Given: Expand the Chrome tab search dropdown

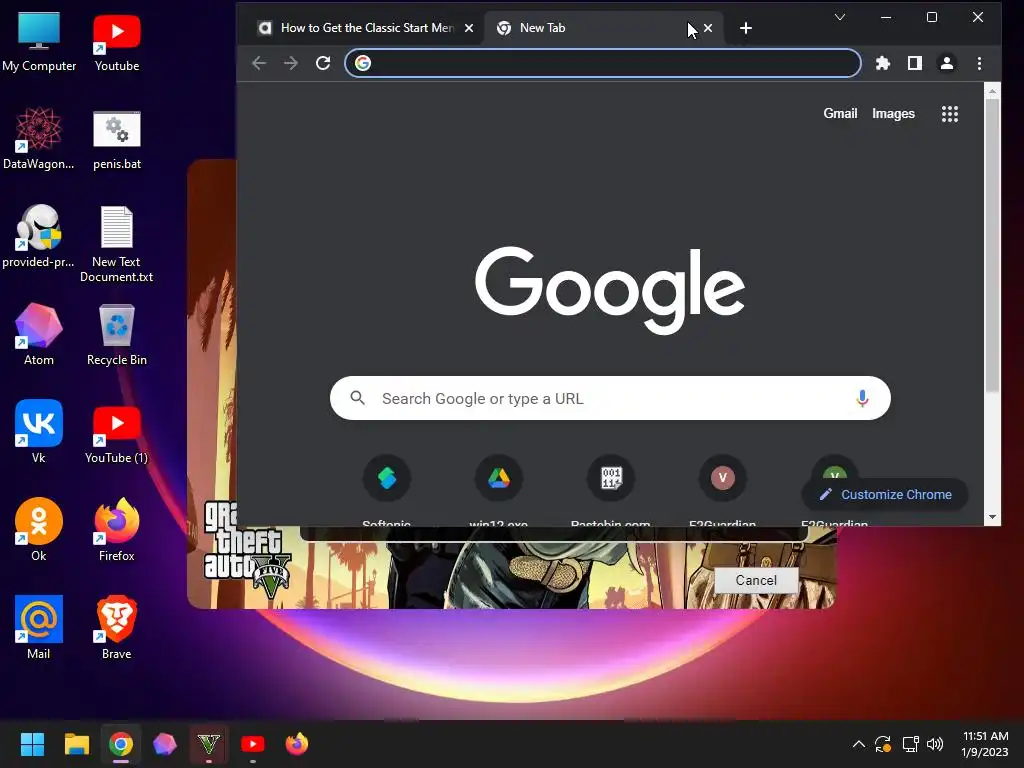Looking at the screenshot, I should (840, 18).
